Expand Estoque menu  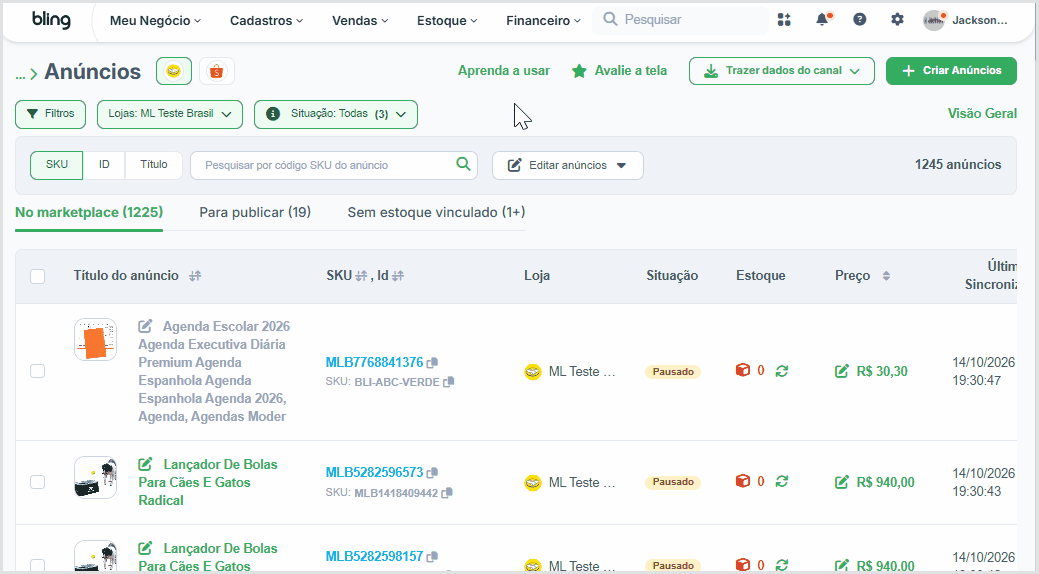coord(447,21)
